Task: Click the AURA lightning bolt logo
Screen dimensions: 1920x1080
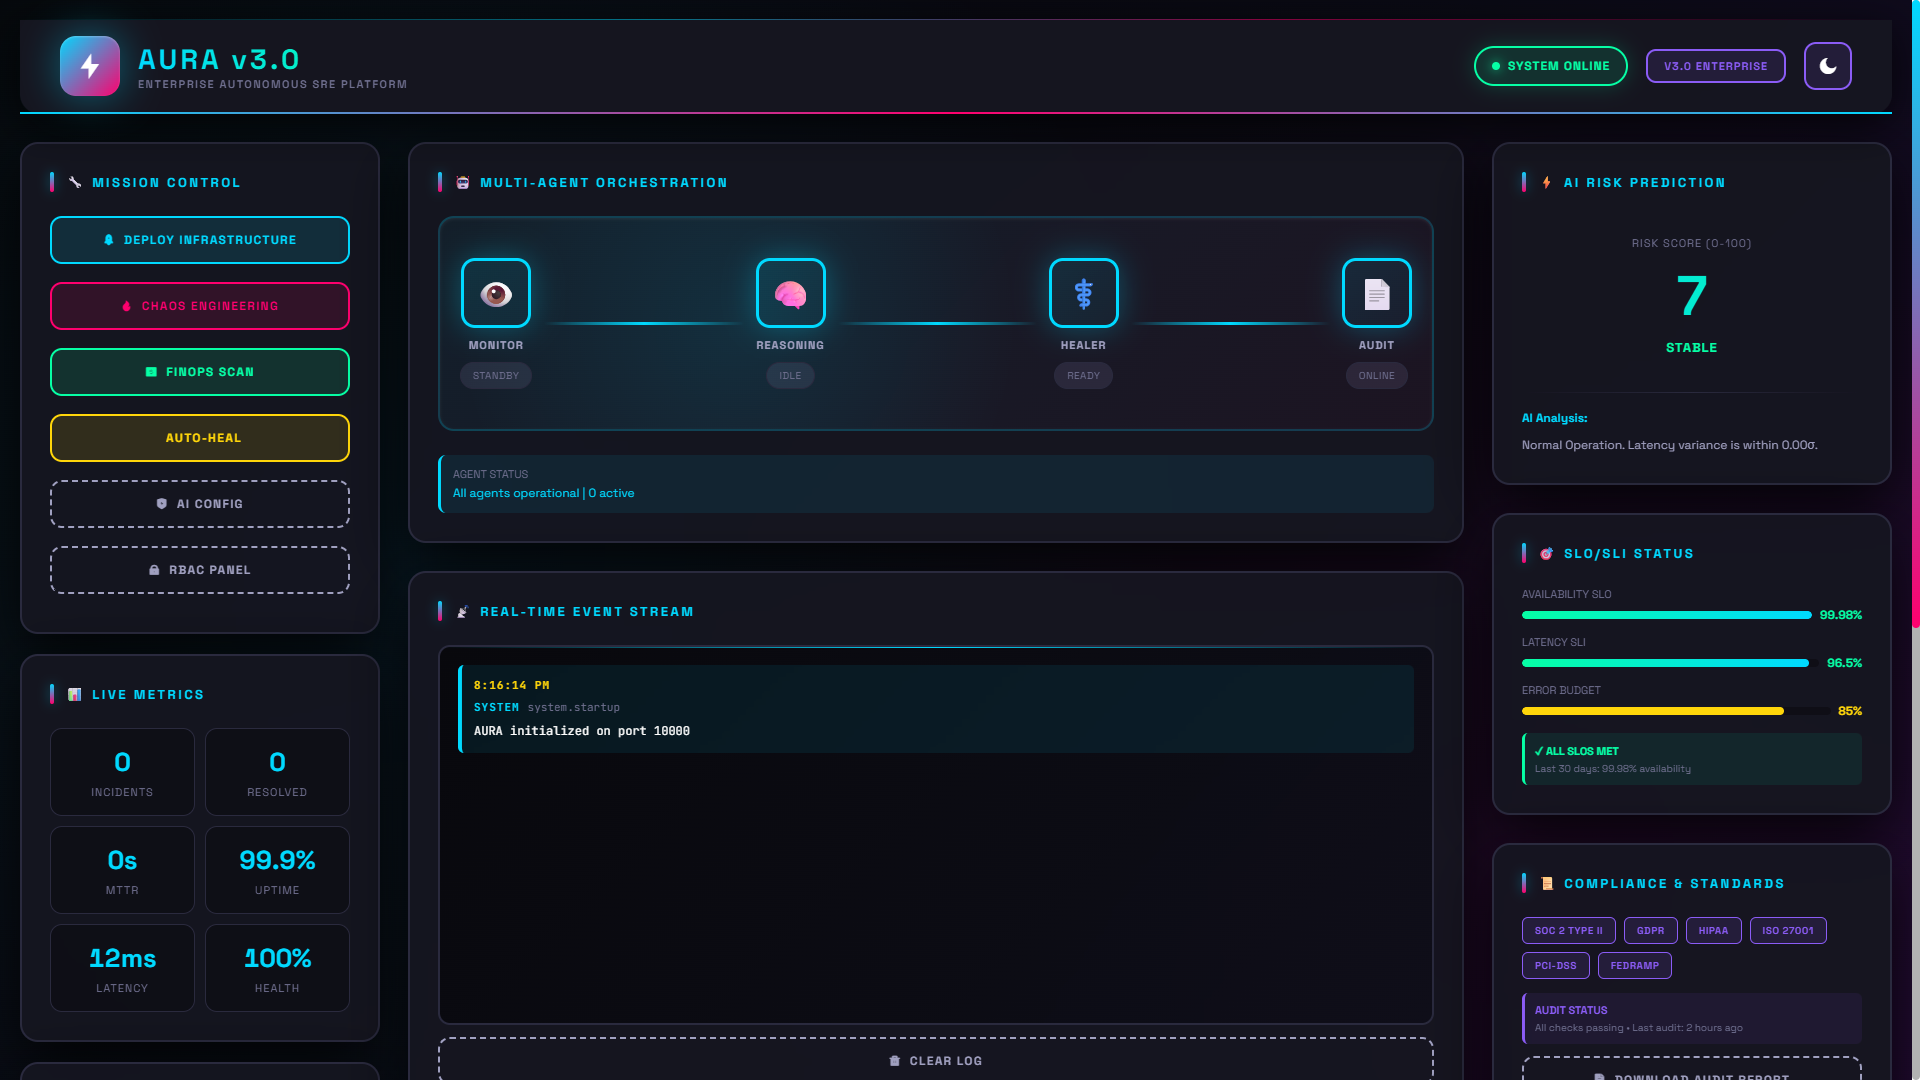Action: [90, 66]
